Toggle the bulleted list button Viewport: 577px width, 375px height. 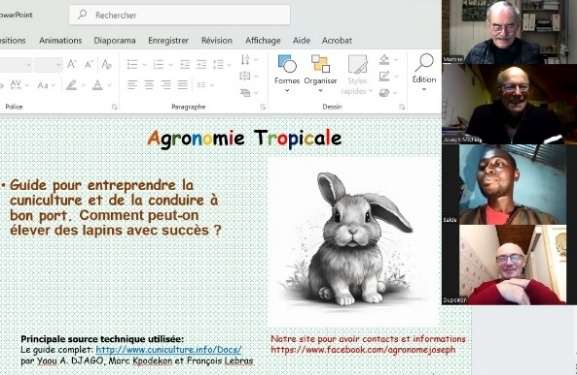click(x=132, y=65)
